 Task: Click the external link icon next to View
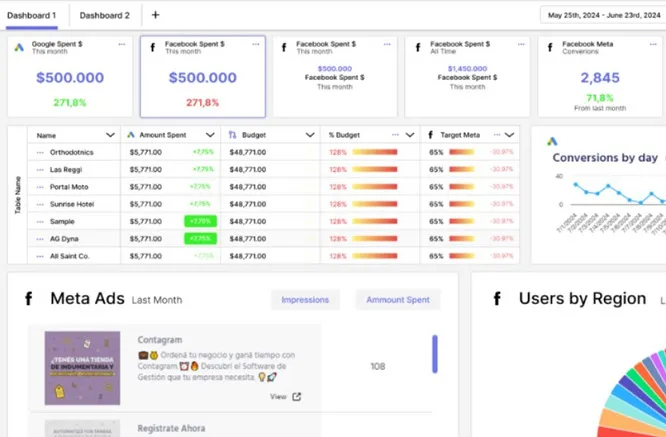pyautogui.click(x=296, y=397)
